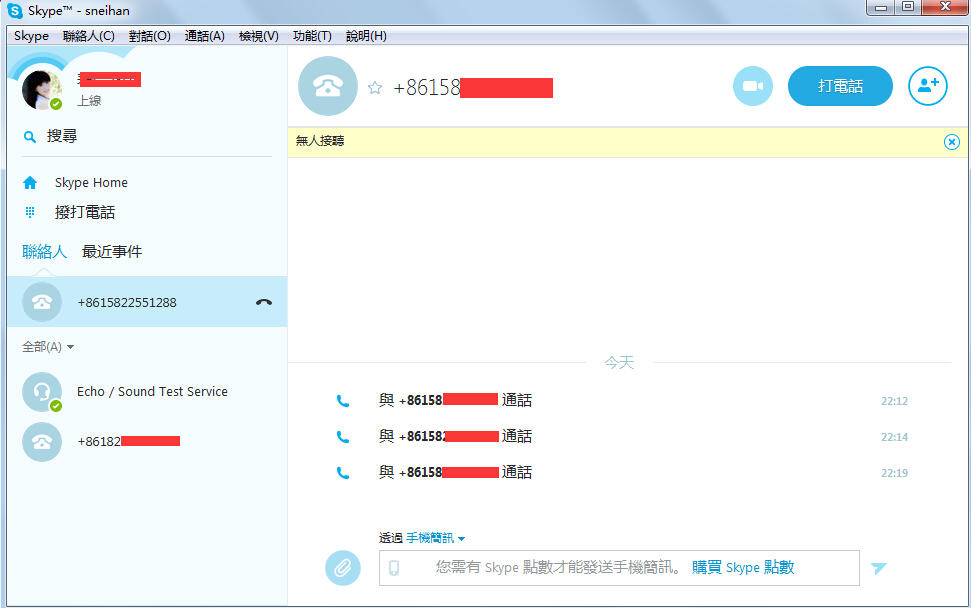Click the Skype Home house icon
971x608 pixels.
(30, 183)
